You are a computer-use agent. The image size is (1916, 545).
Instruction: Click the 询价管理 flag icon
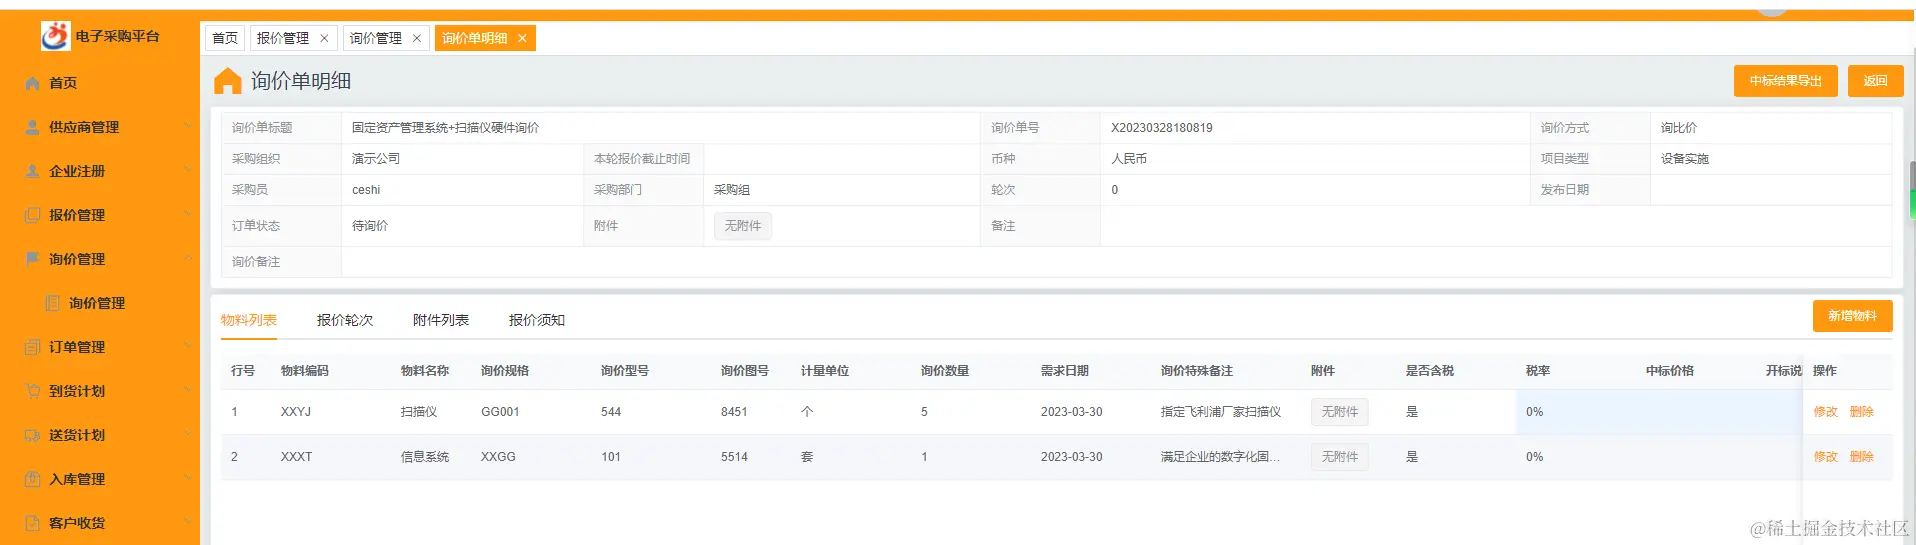tap(33, 259)
